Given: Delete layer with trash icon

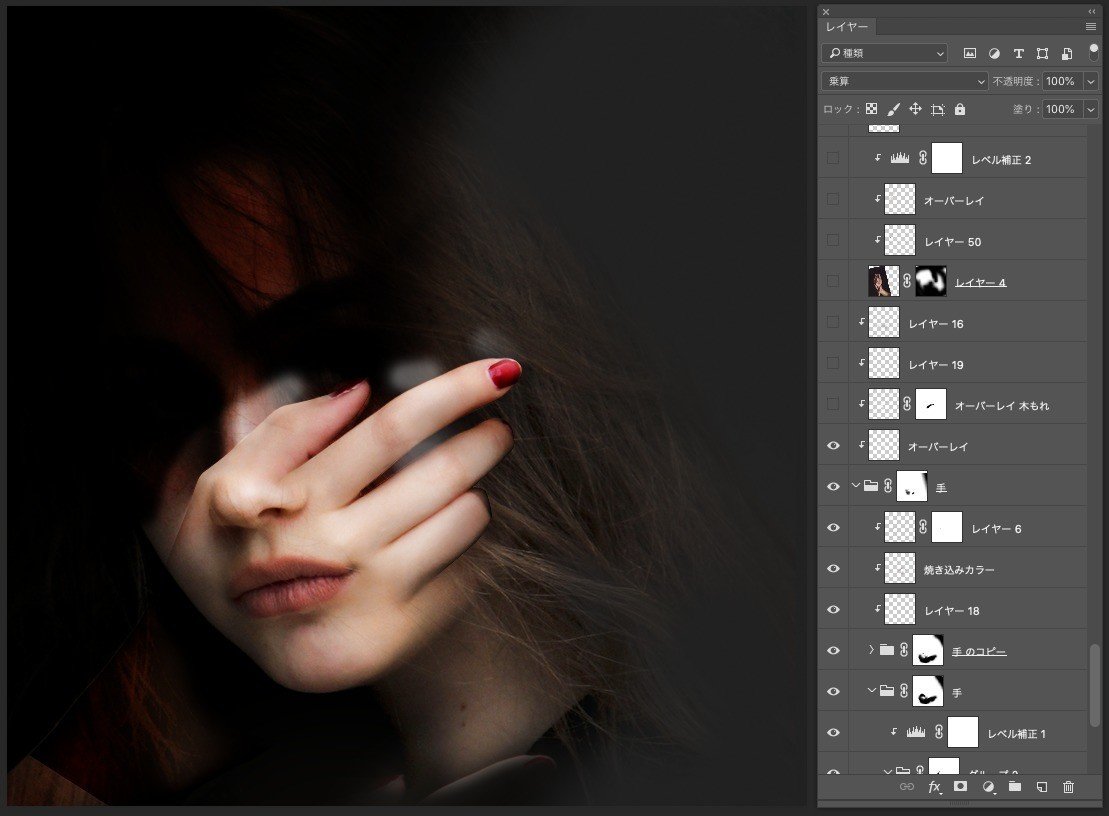Looking at the screenshot, I should pos(1069,786).
